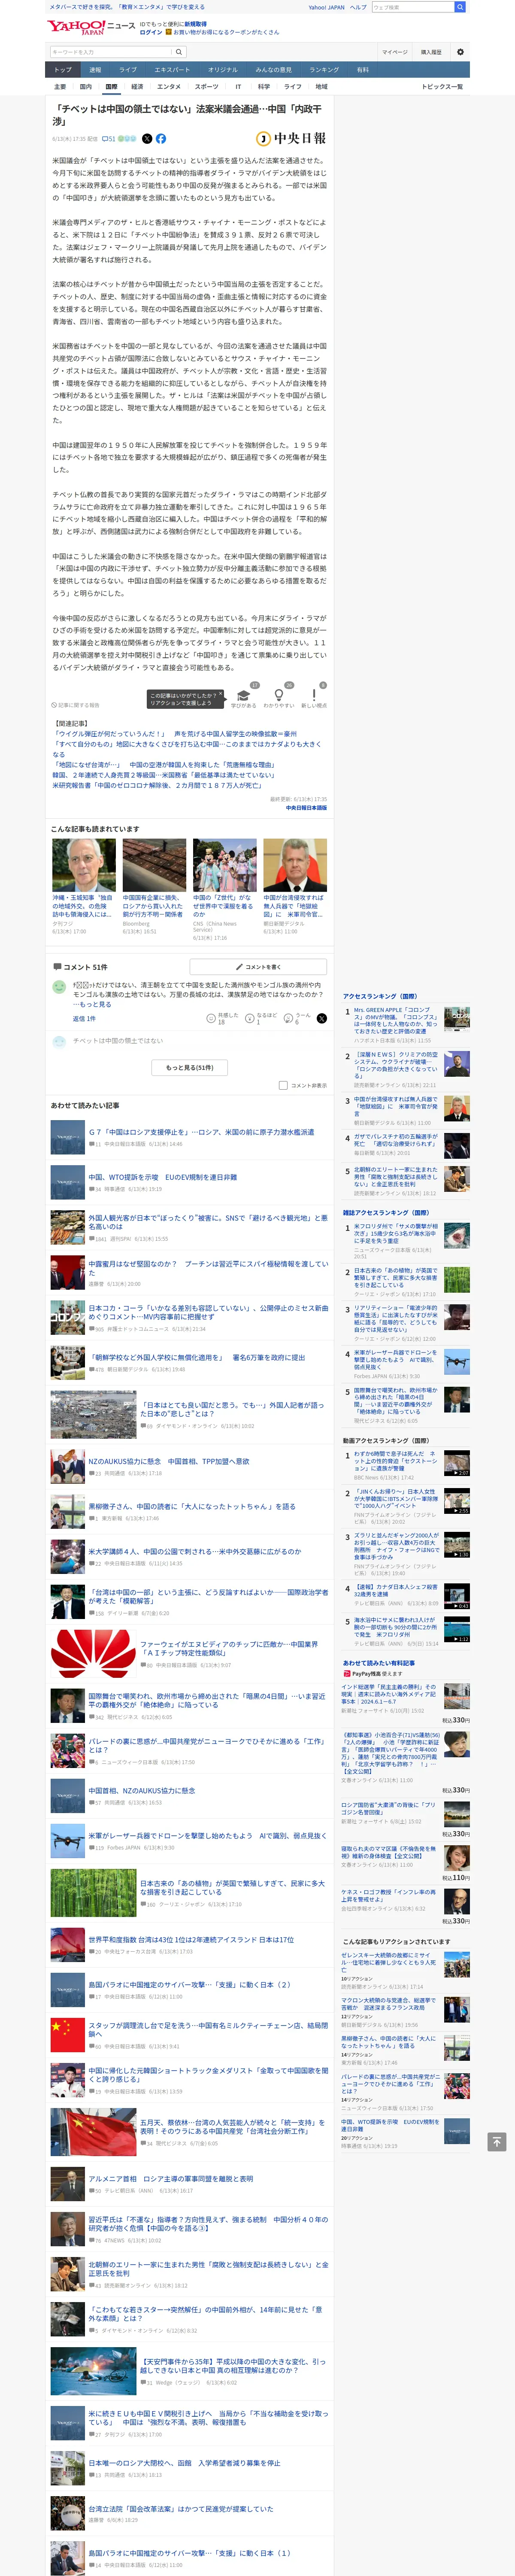The height and width of the screenshot is (2576, 515).
Task: Click the ログイン link in header
Action: (x=151, y=32)
